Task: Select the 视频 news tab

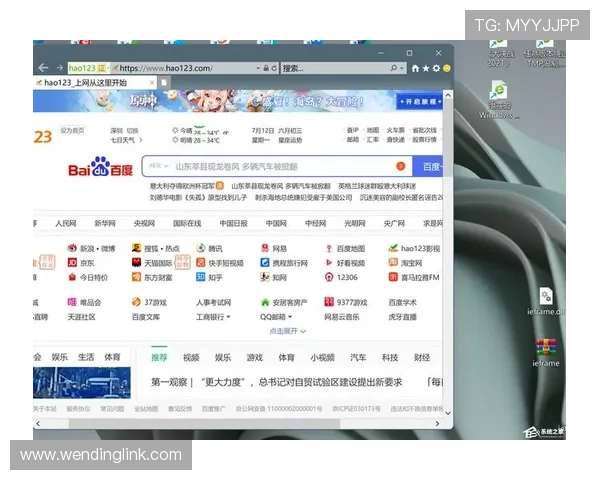Action: point(191,358)
